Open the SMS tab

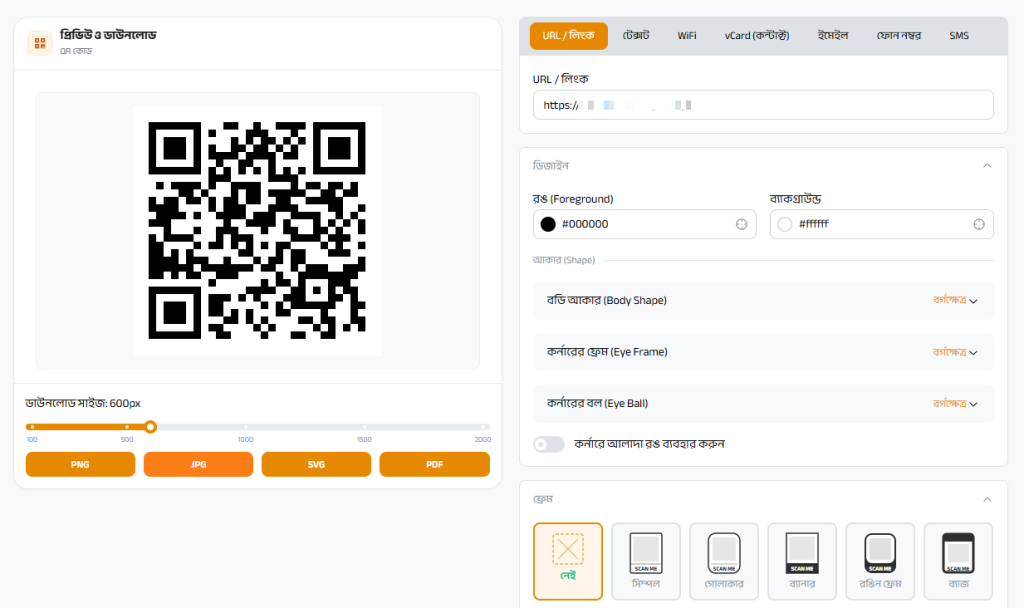959,36
